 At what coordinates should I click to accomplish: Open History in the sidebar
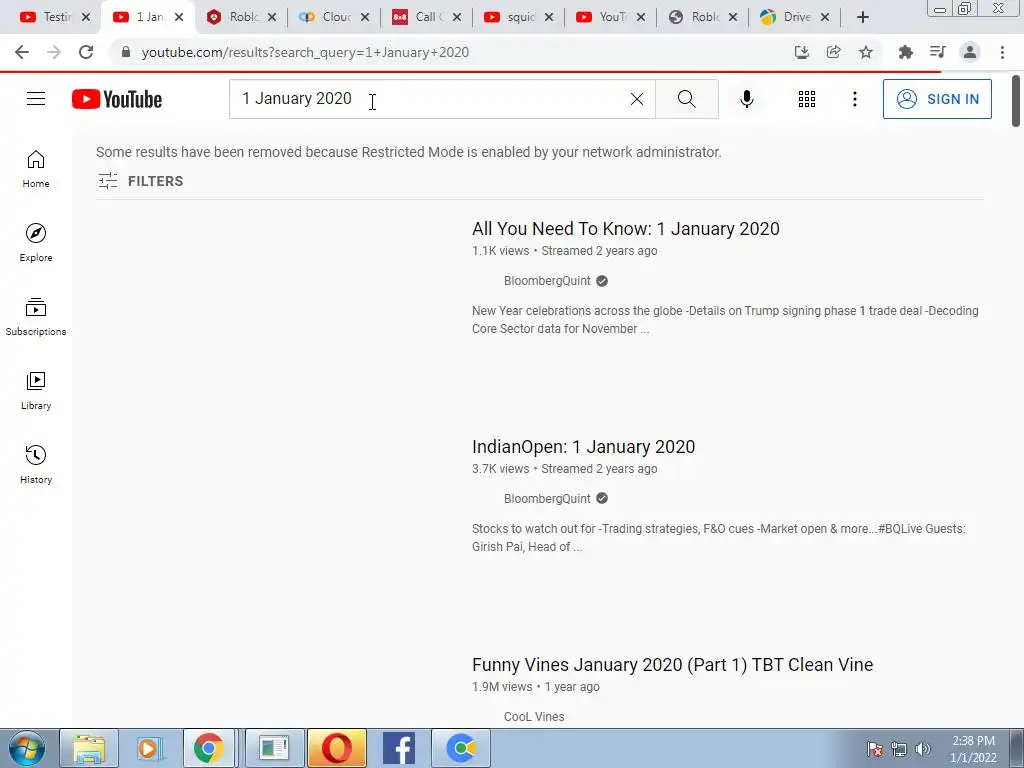[36, 464]
